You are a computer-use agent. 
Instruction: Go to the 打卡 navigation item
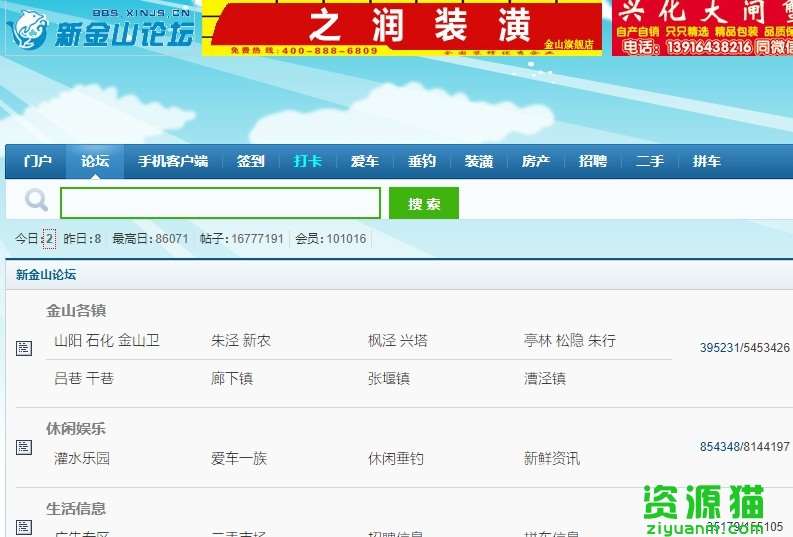pyautogui.click(x=307, y=162)
